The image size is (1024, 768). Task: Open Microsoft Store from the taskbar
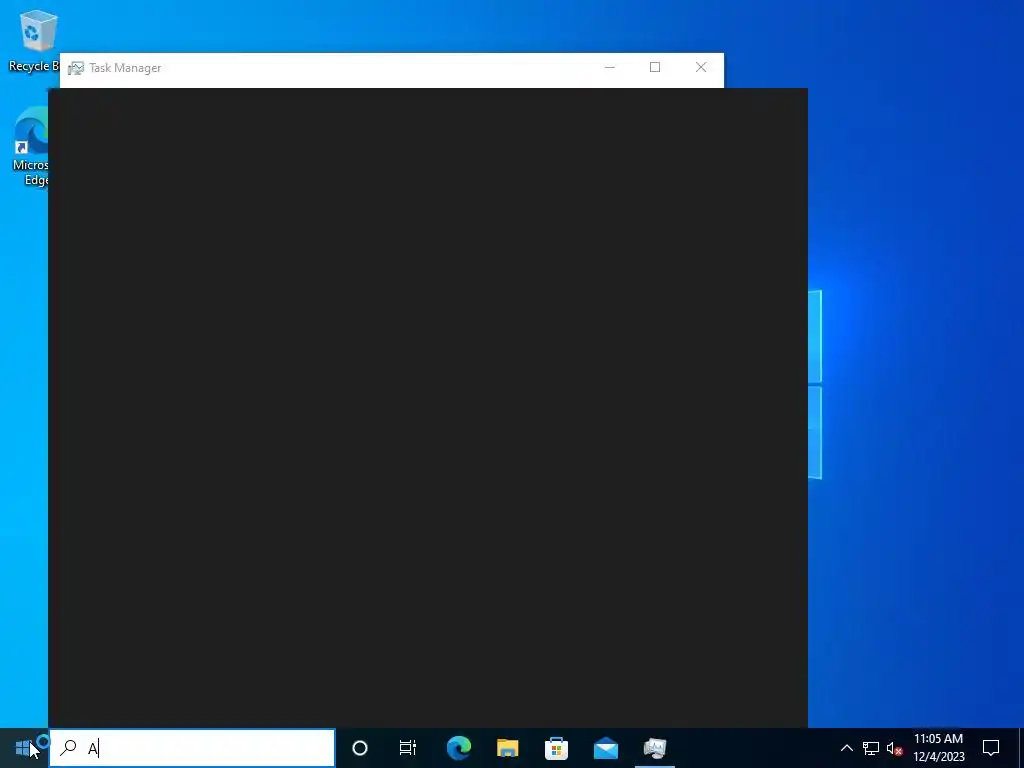pyautogui.click(x=556, y=748)
